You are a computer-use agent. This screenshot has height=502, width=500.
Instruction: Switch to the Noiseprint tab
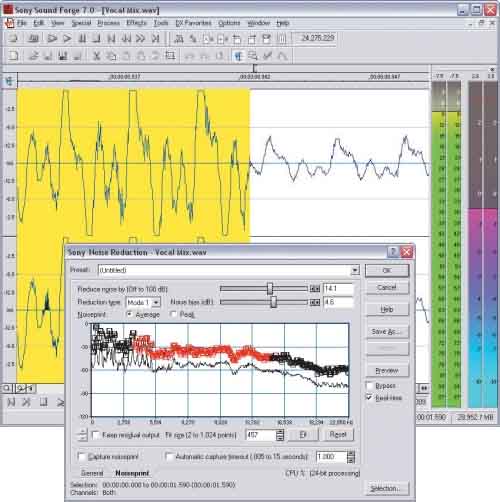pyautogui.click(x=132, y=473)
